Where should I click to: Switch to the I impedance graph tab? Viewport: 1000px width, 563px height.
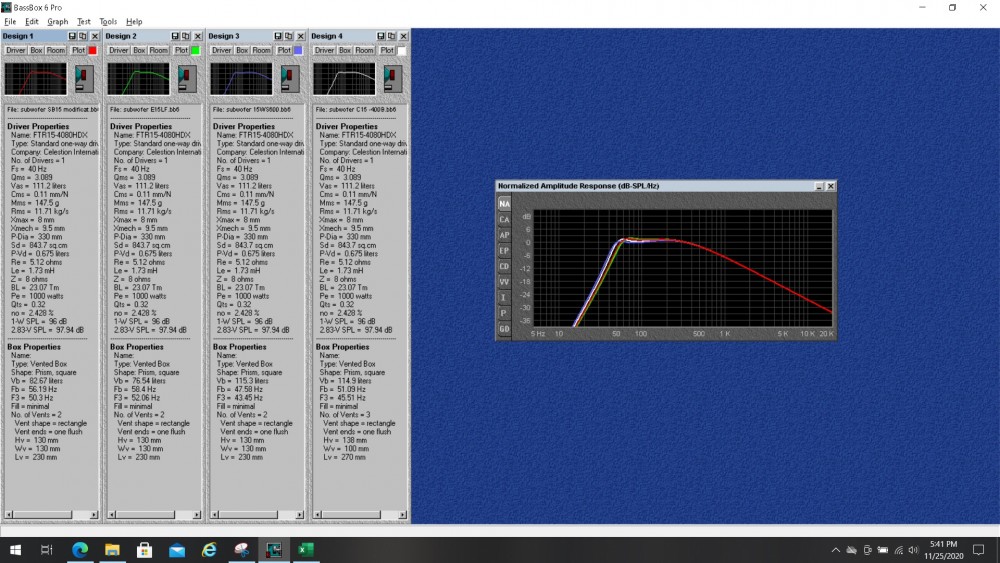(x=504, y=298)
